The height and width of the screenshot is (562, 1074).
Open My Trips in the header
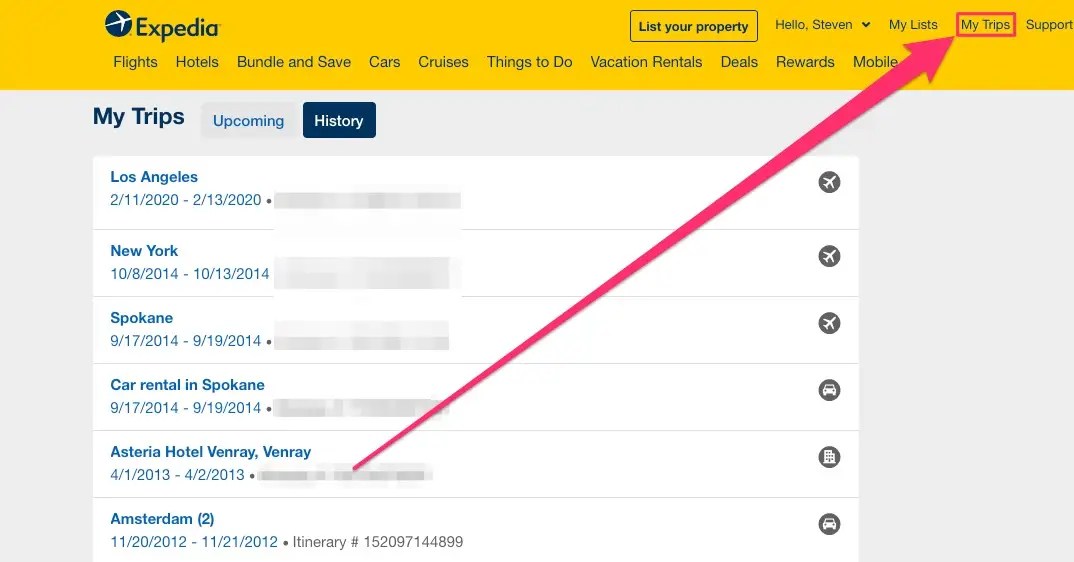(x=985, y=25)
